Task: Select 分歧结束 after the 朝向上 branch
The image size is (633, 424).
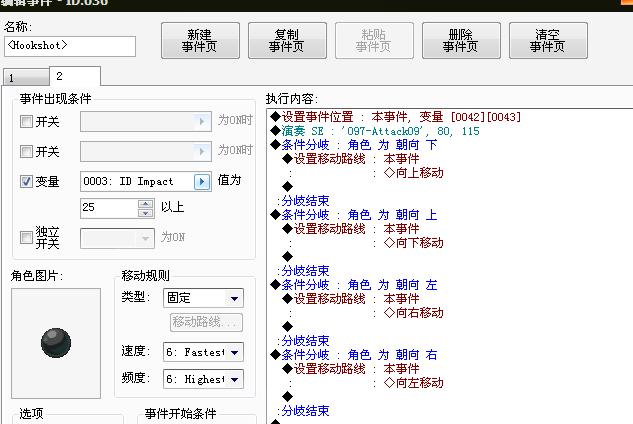Action: (x=304, y=271)
